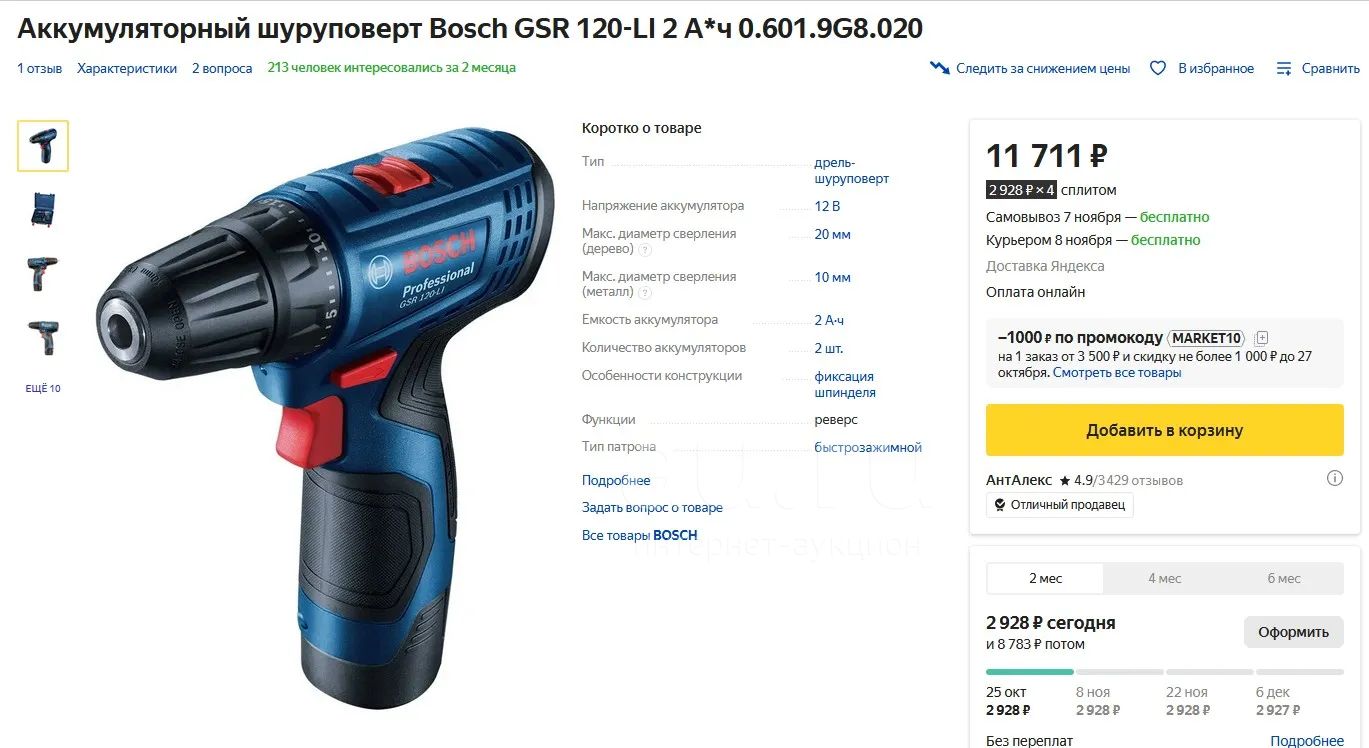Add the drill to cart
1369x748 pixels.
1165,430
